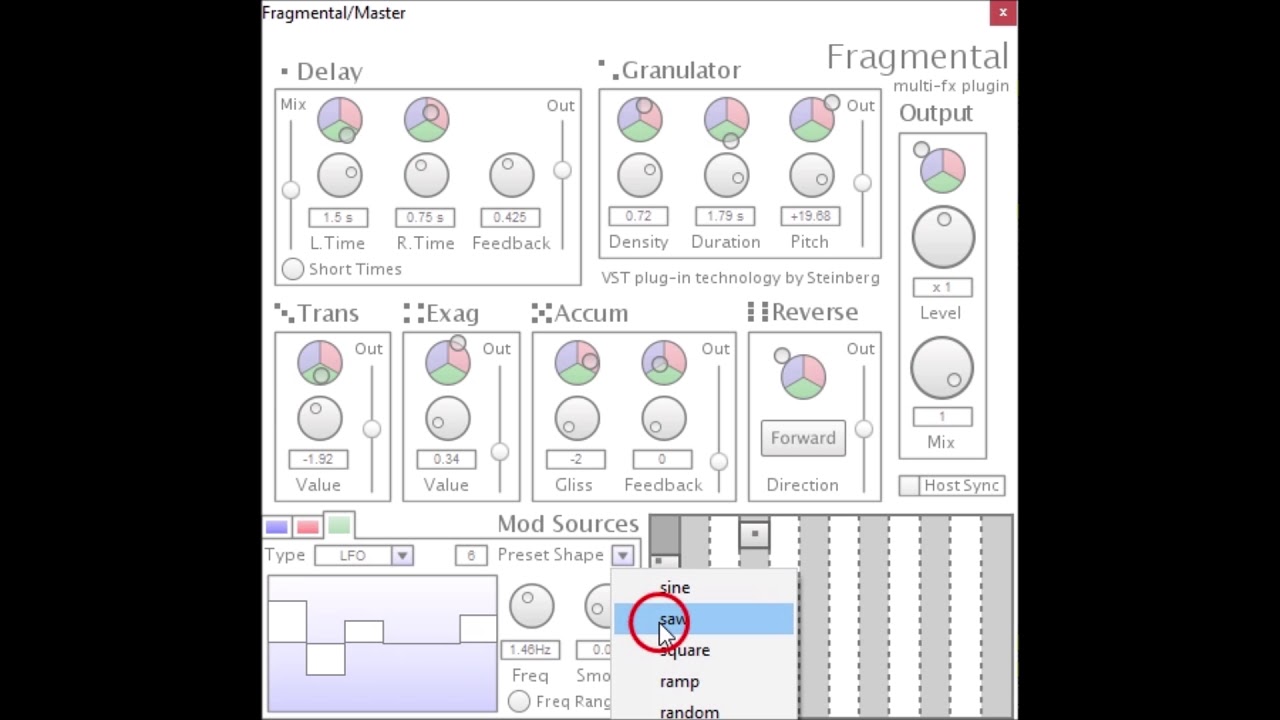Switch to the blue mod source tab
The image size is (1280, 720).
277,527
